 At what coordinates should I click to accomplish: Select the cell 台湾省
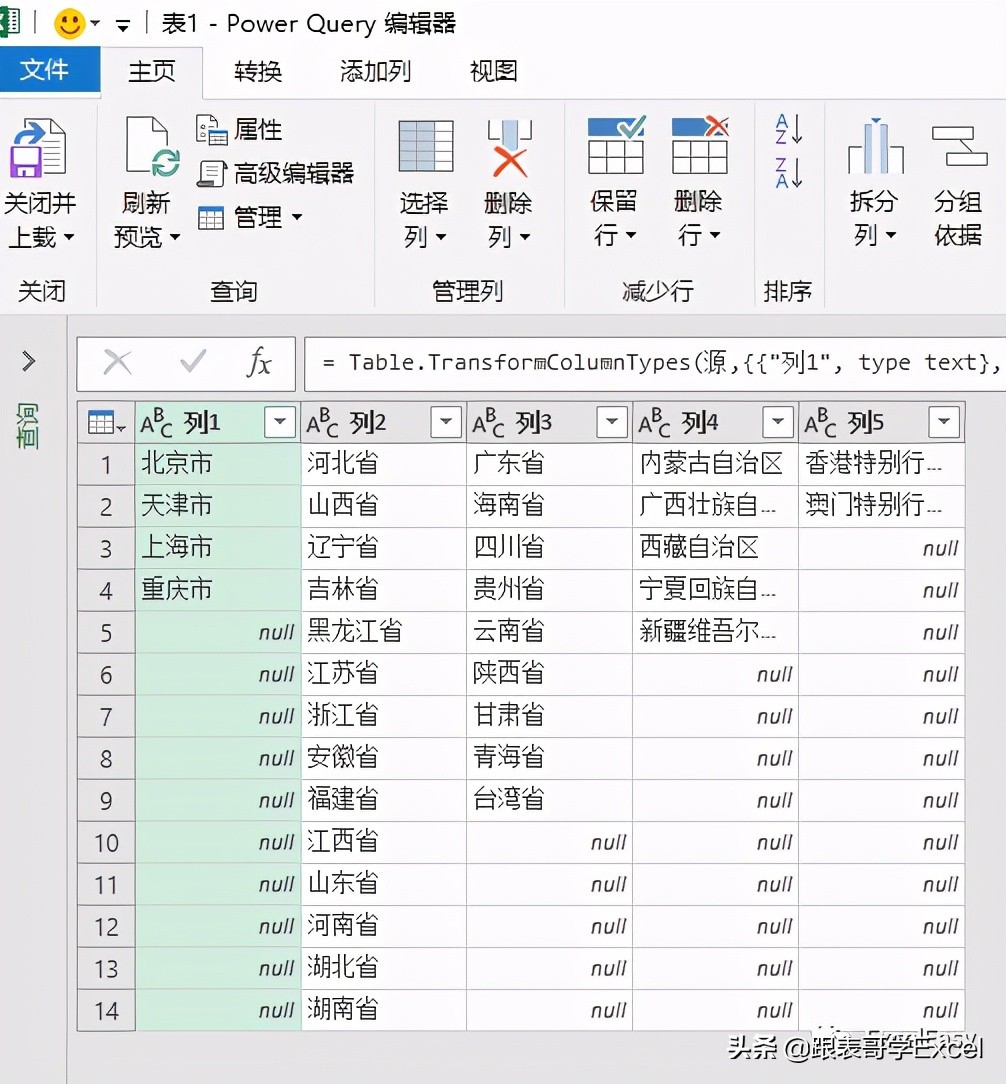[550, 801]
